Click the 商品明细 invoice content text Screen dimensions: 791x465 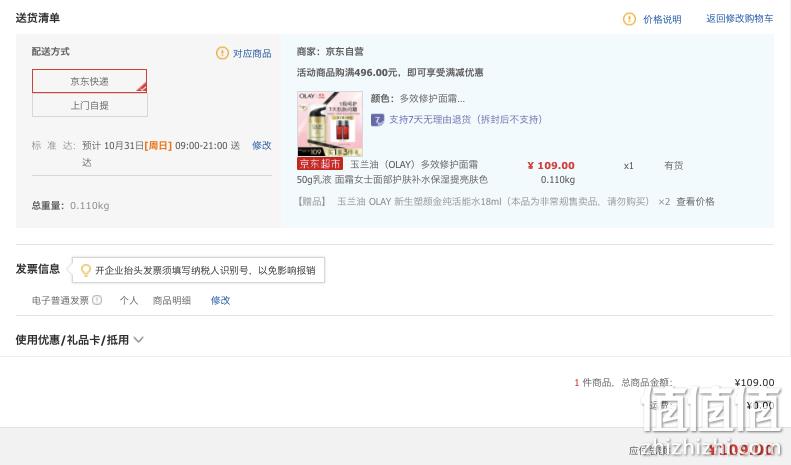coord(172,300)
